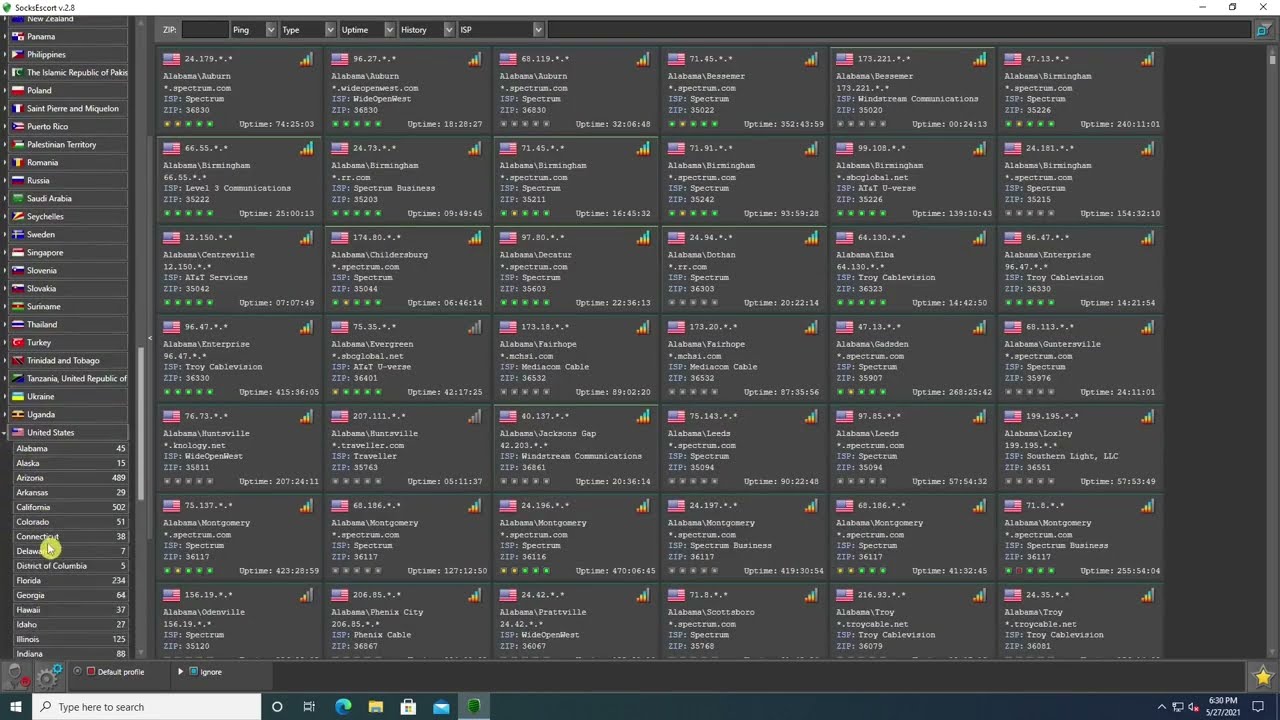Image resolution: width=1280 pixels, height=720 pixels.
Task: Click the Windows search box on taskbar
Action: (x=146, y=707)
